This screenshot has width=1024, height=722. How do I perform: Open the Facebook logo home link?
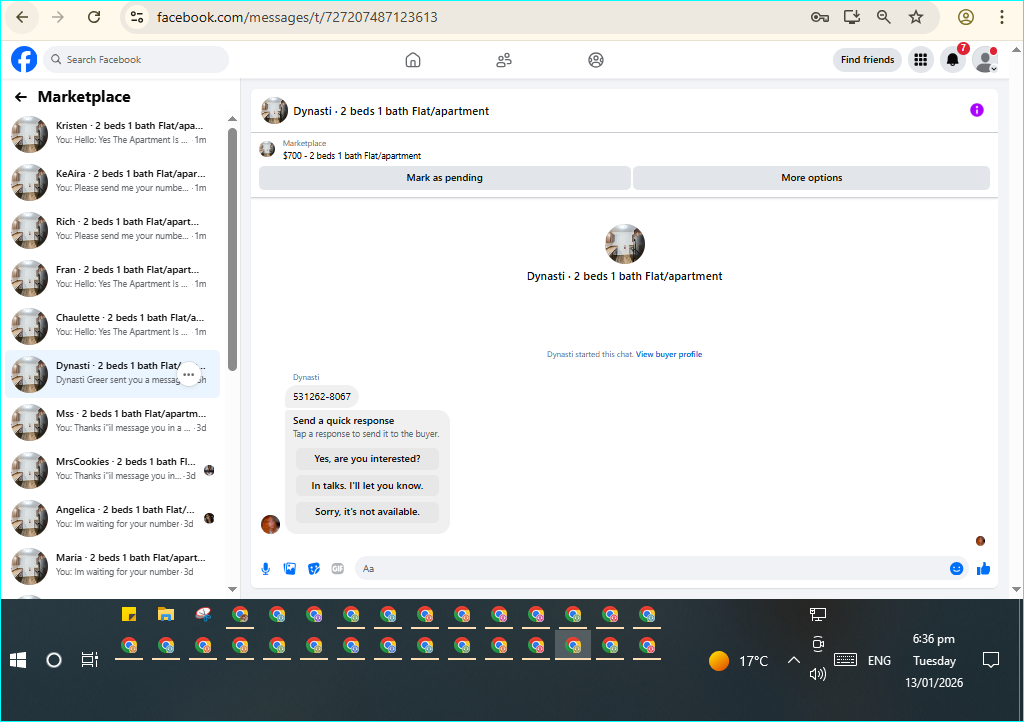pyautogui.click(x=24, y=59)
